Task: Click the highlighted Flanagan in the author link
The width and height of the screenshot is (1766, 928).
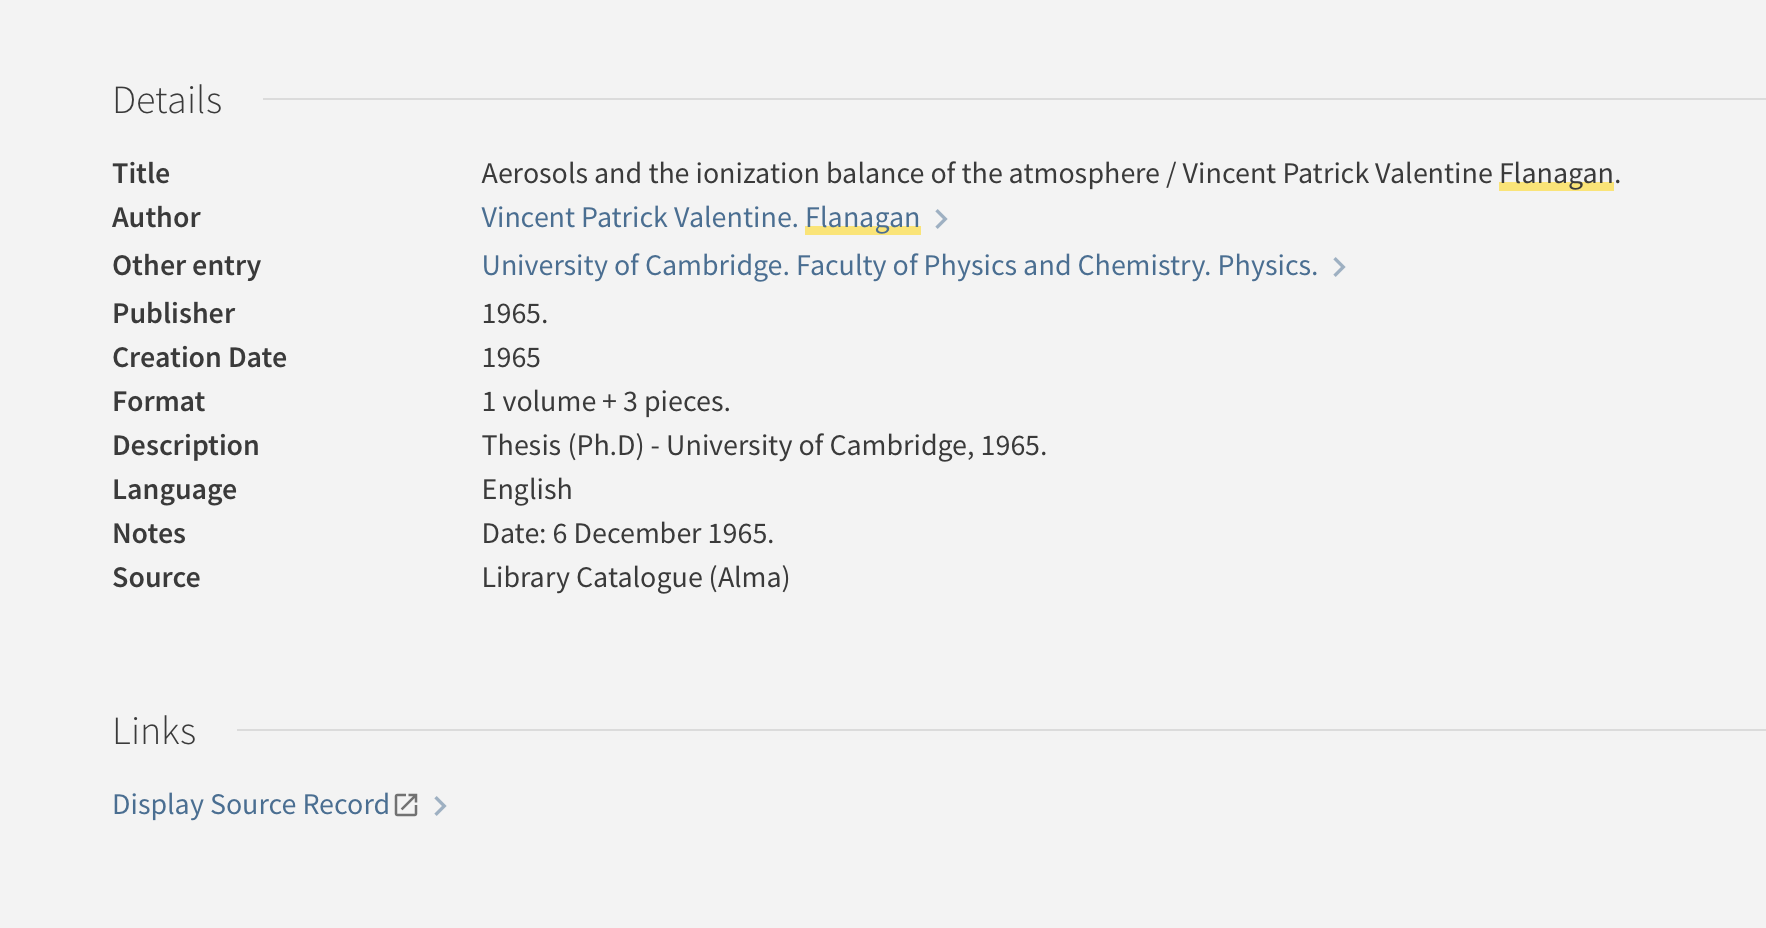Action: coord(862,218)
